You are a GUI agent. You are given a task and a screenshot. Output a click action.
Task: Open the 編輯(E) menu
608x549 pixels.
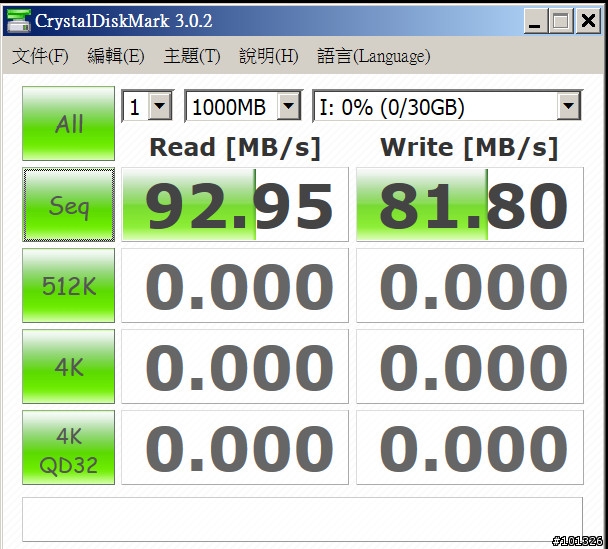pyautogui.click(x=116, y=56)
